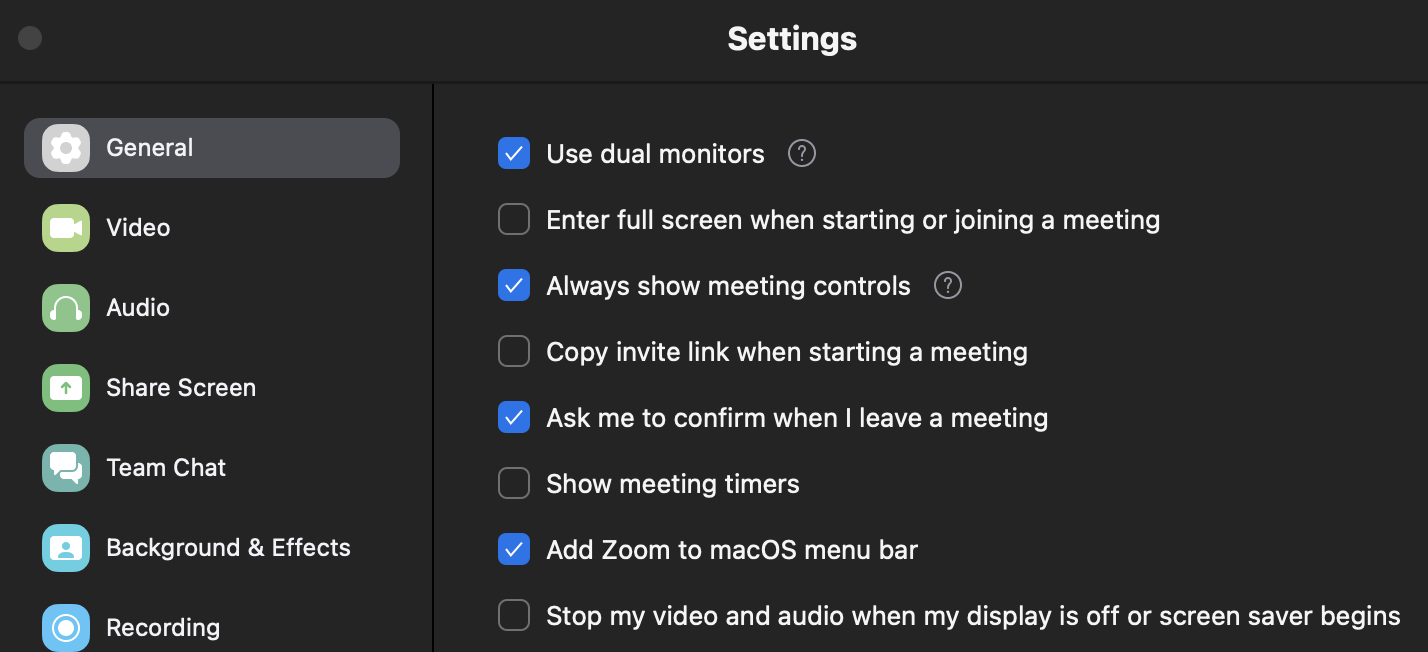Click the General settings gear icon

pos(65,147)
